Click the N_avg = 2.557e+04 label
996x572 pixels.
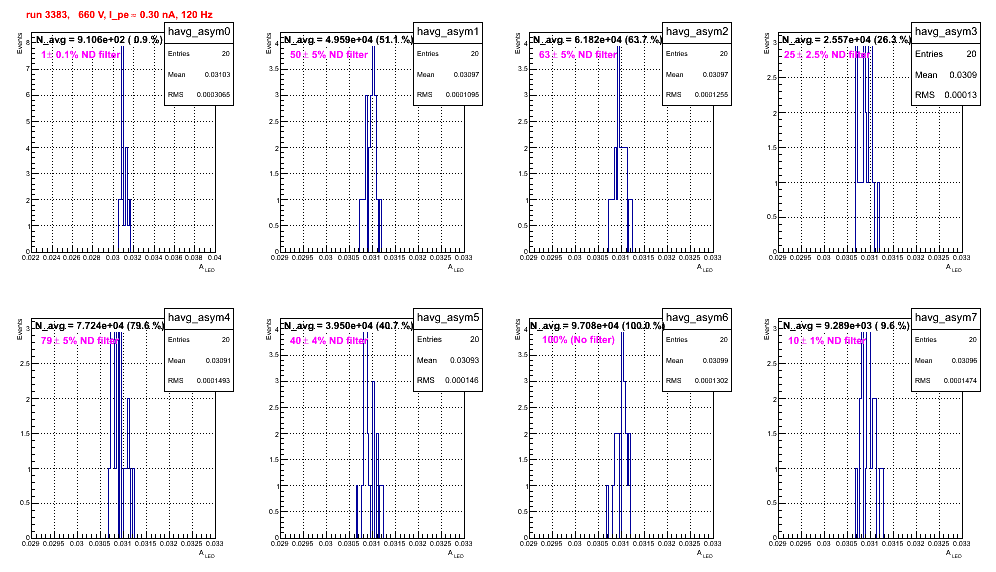pos(846,39)
